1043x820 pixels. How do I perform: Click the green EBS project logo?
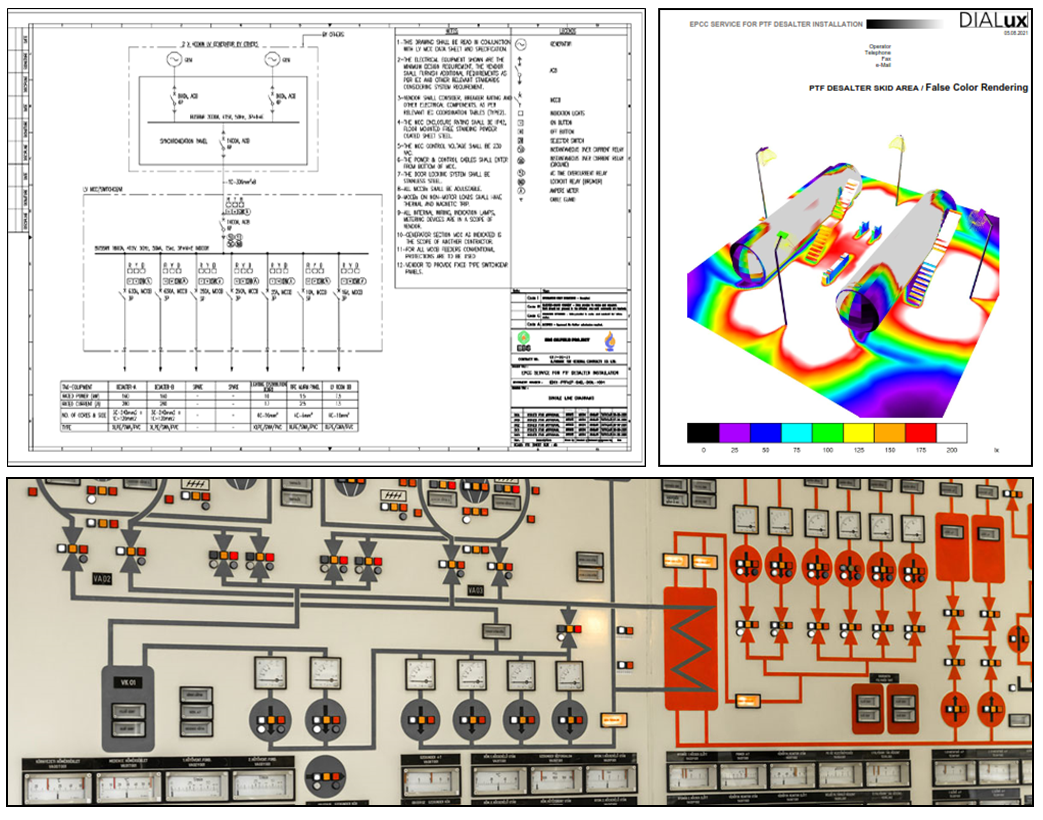click(524, 342)
